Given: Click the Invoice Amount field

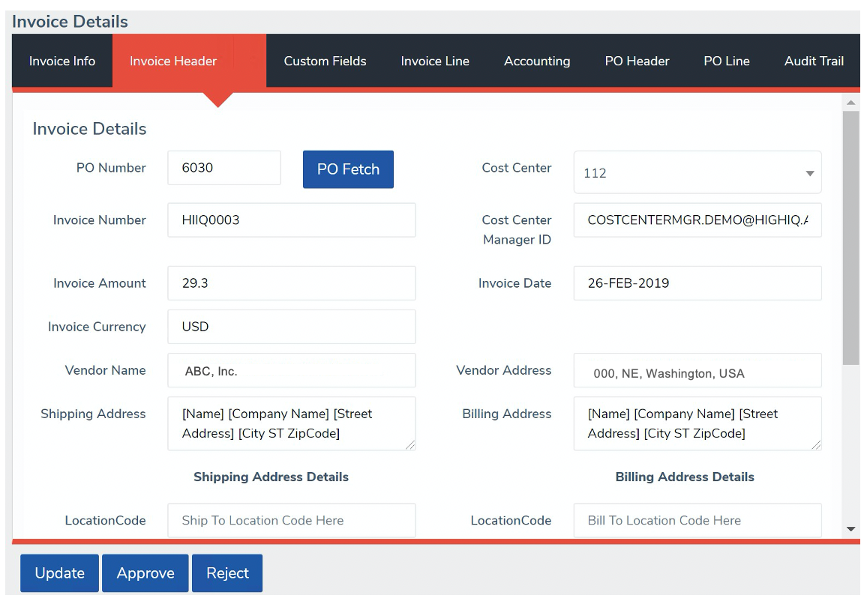Looking at the screenshot, I should pos(291,283).
